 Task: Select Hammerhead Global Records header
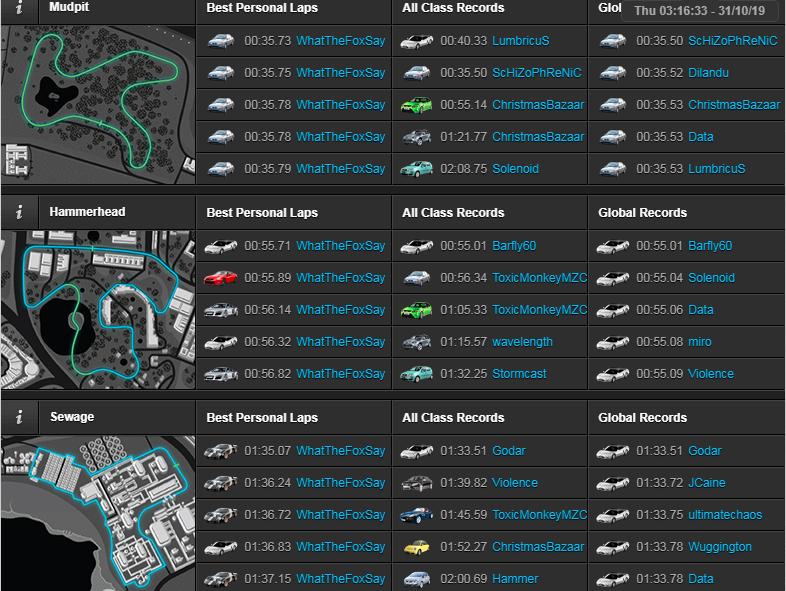click(x=642, y=213)
